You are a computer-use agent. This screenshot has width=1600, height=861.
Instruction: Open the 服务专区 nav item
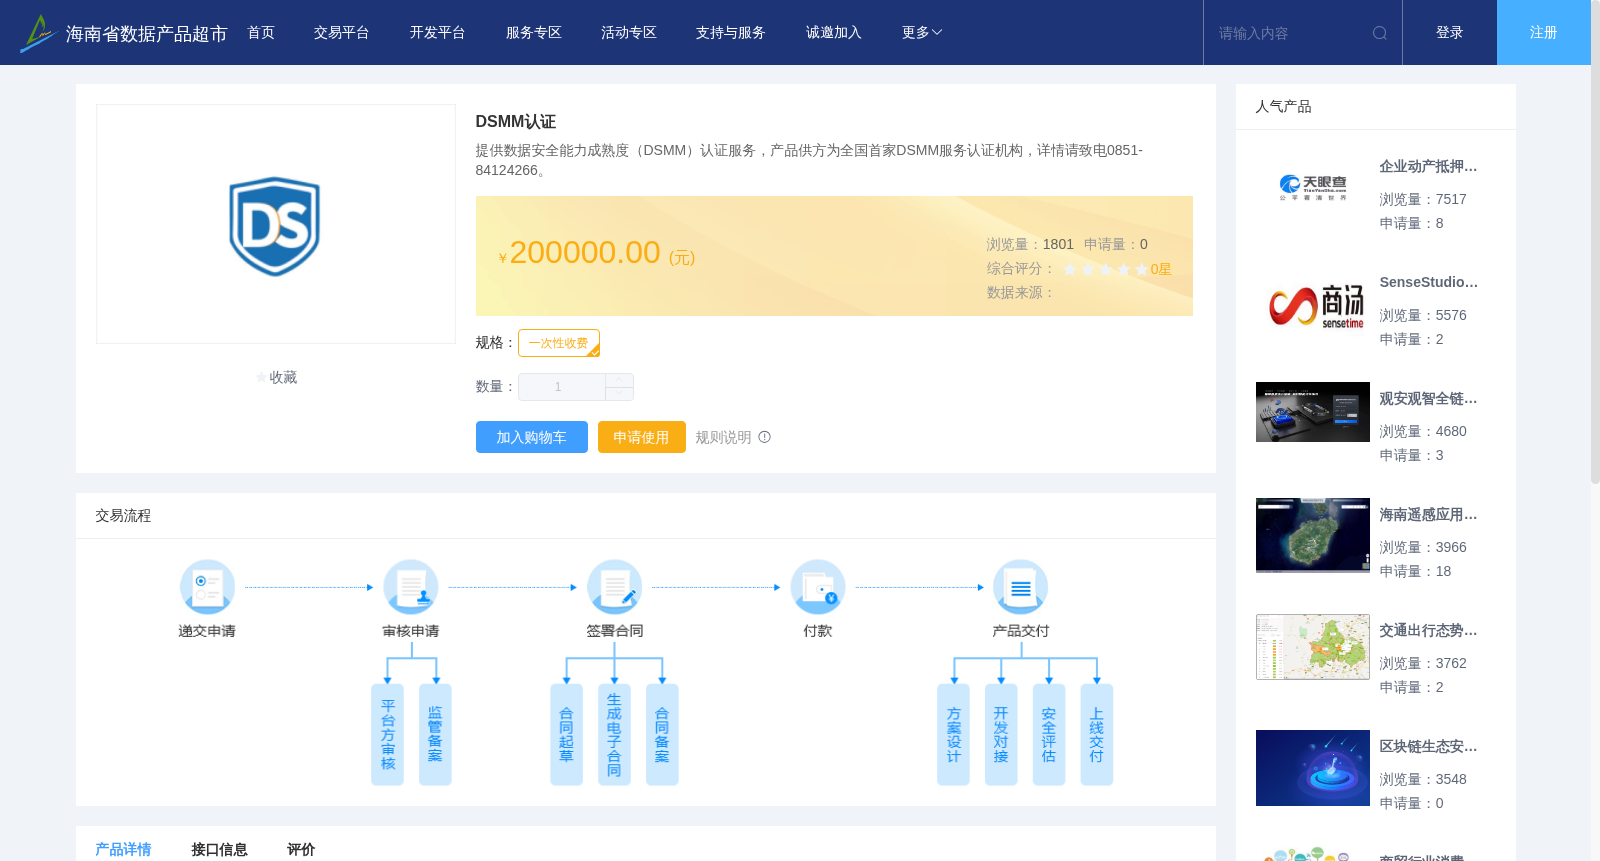(534, 33)
